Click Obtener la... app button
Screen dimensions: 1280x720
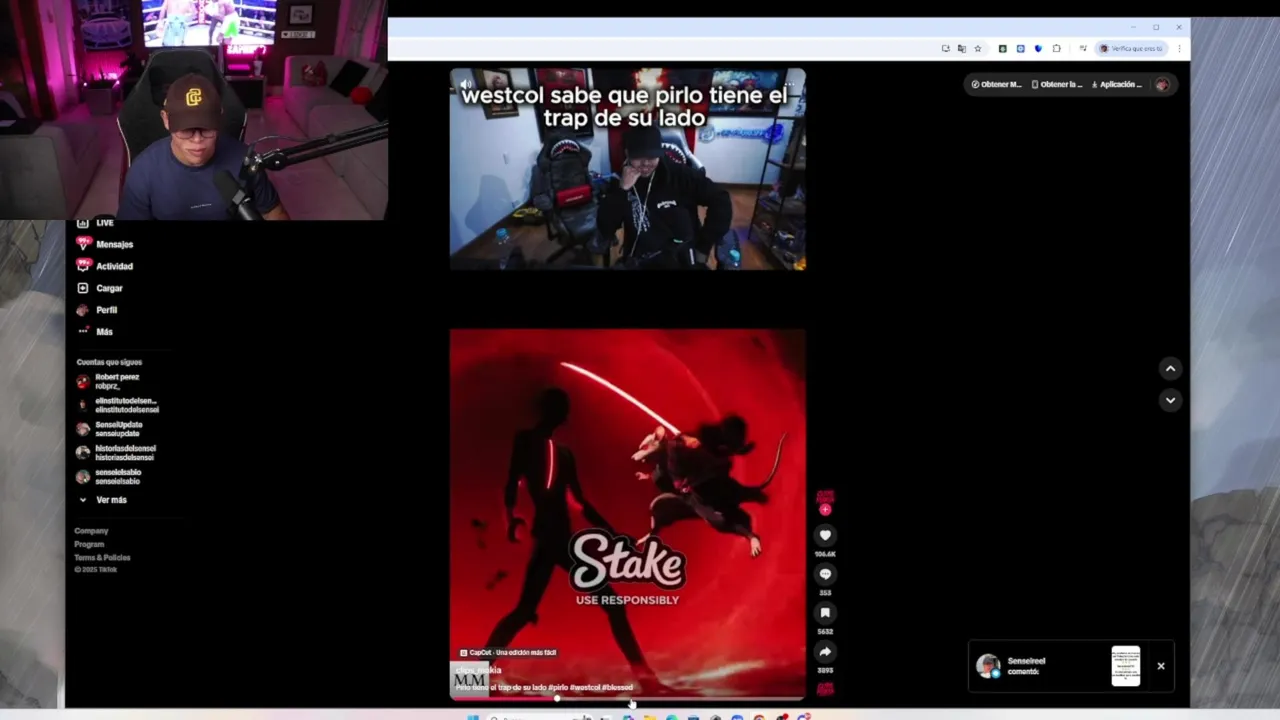pos(1057,85)
